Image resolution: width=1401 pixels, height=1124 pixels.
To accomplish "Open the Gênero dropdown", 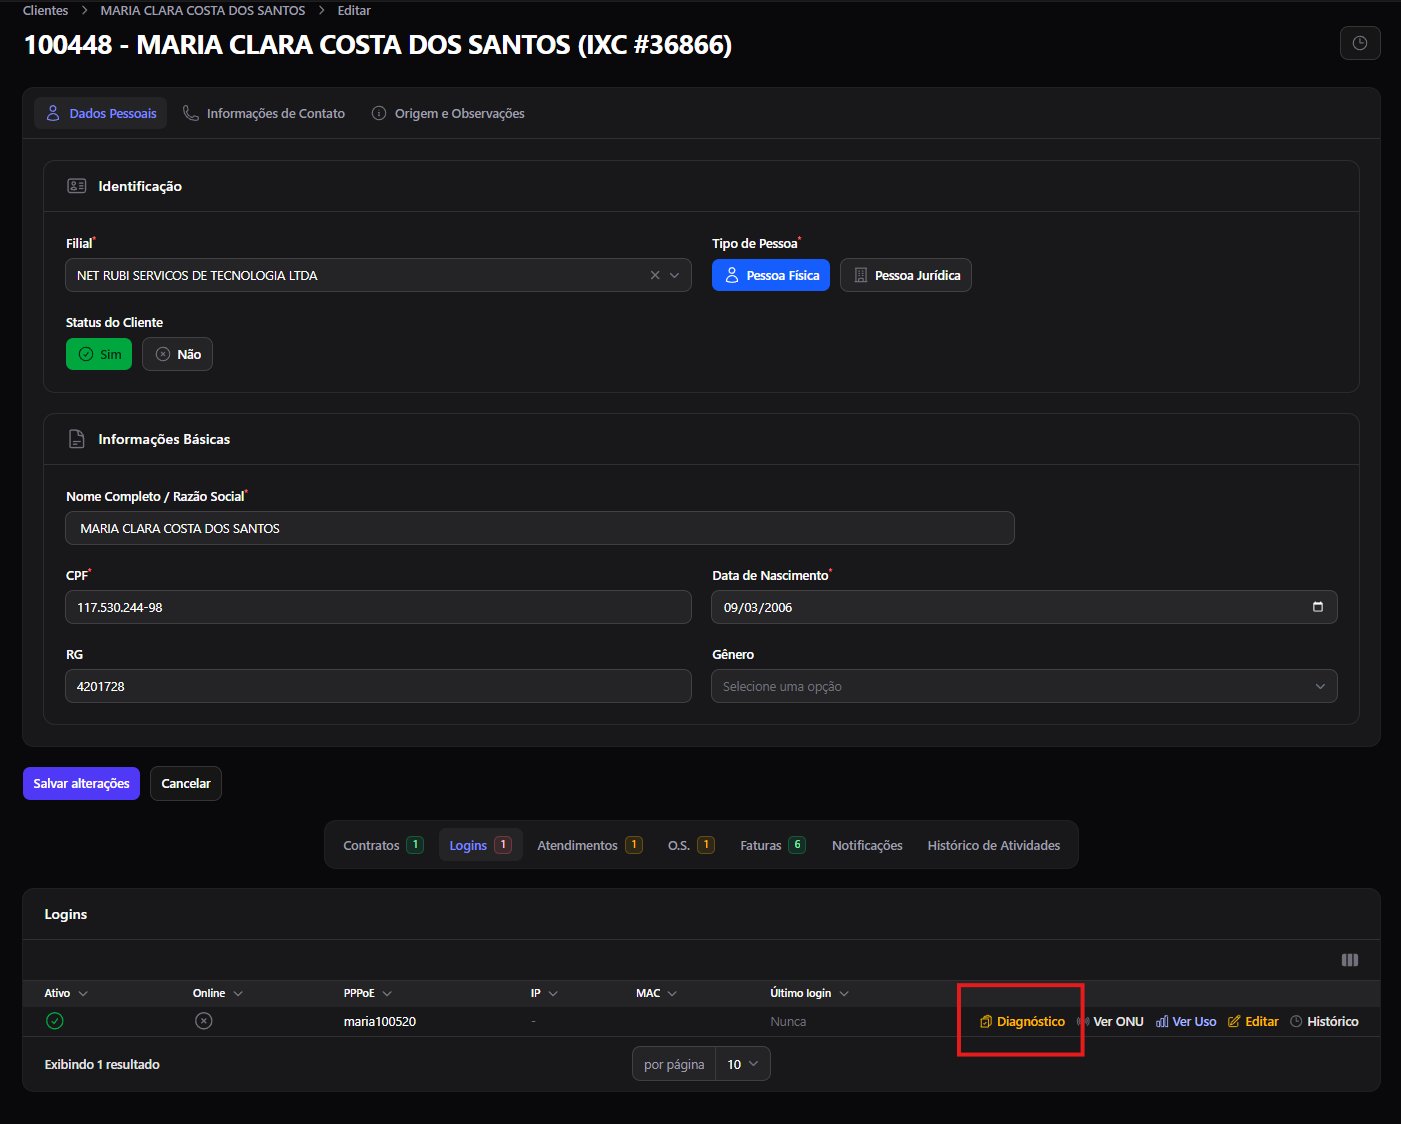I will pyautogui.click(x=1024, y=686).
